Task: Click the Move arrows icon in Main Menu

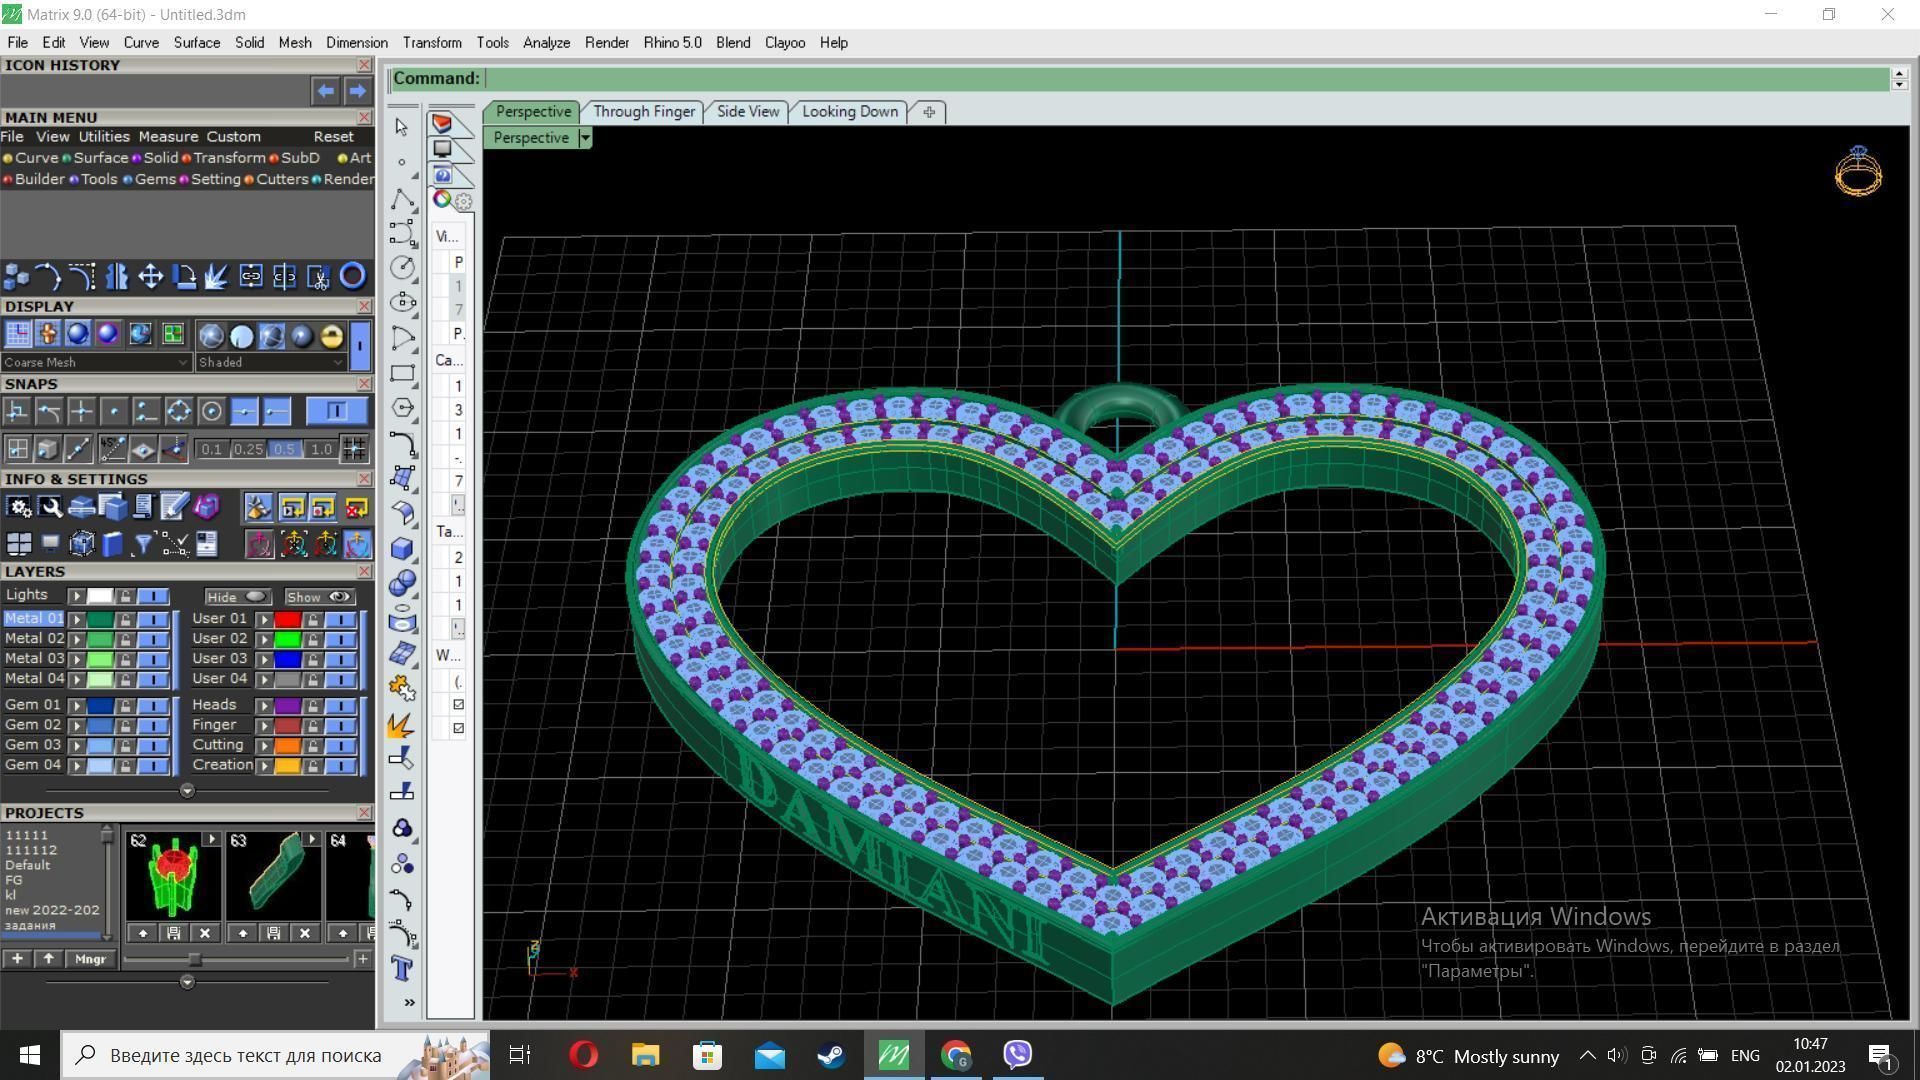Action: point(151,276)
